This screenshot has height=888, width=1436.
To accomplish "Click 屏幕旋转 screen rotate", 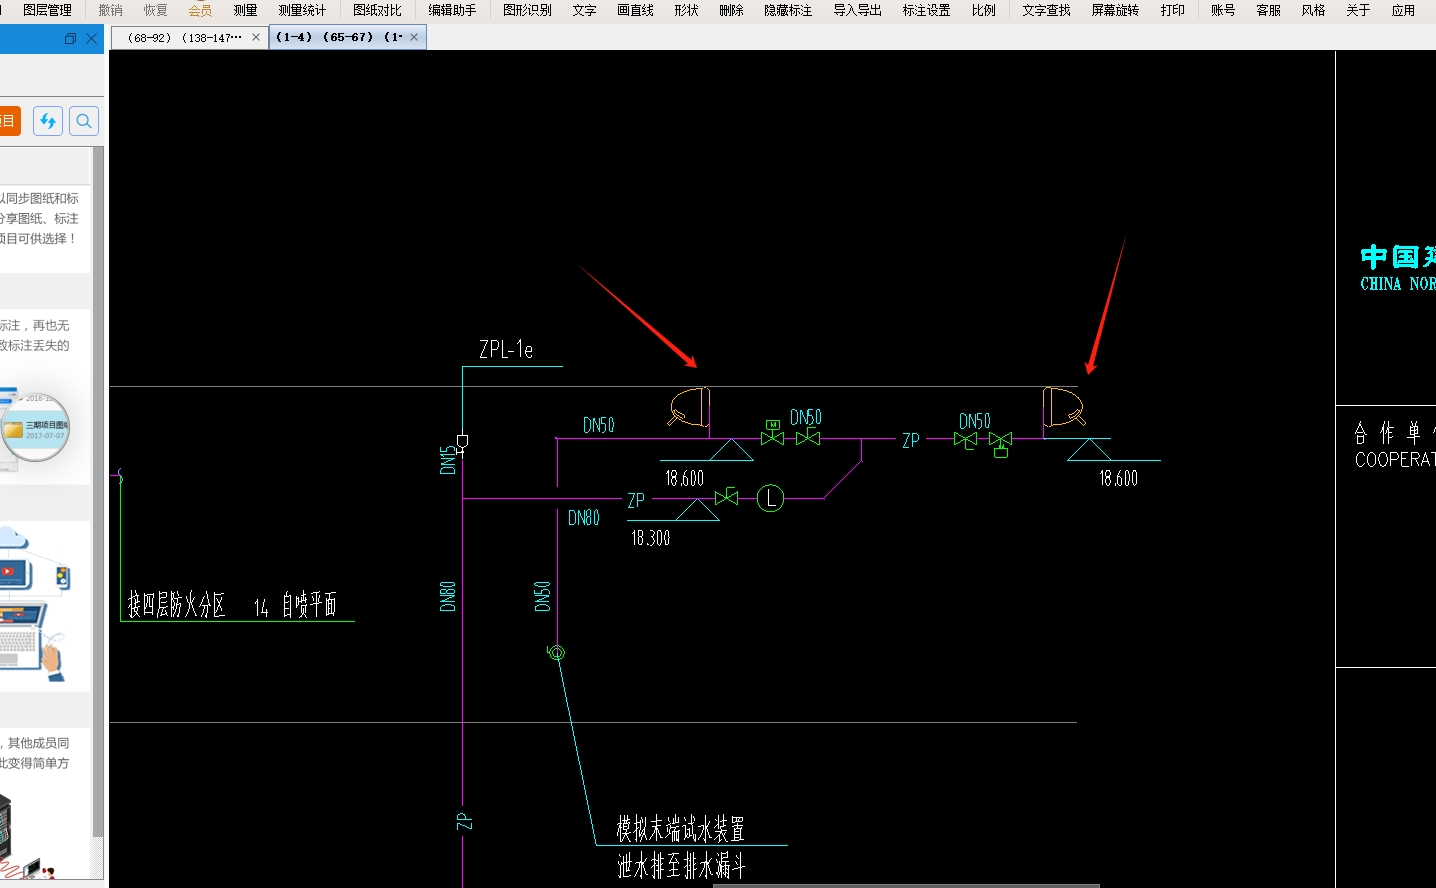I will click(1115, 10).
